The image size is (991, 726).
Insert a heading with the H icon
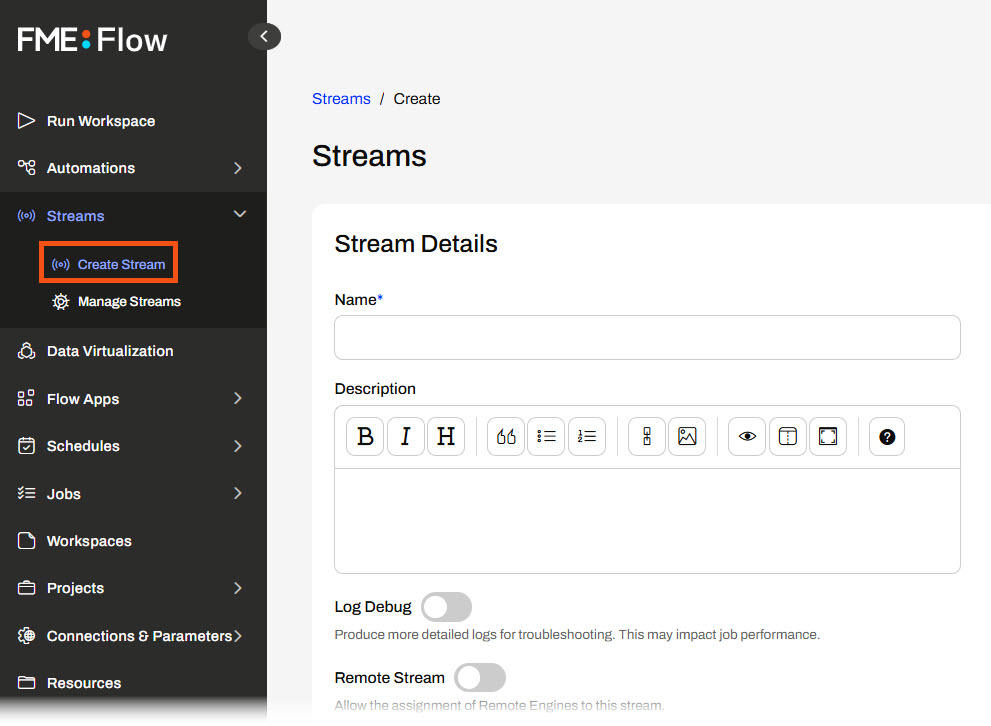[446, 437]
